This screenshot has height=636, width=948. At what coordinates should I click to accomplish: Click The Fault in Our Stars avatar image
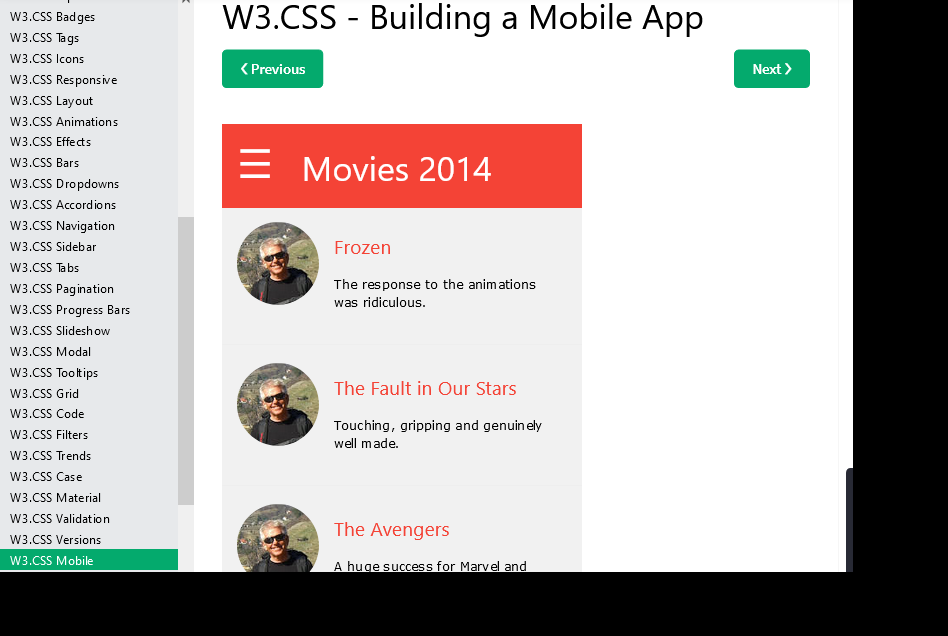pyautogui.click(x=278, y=404)
